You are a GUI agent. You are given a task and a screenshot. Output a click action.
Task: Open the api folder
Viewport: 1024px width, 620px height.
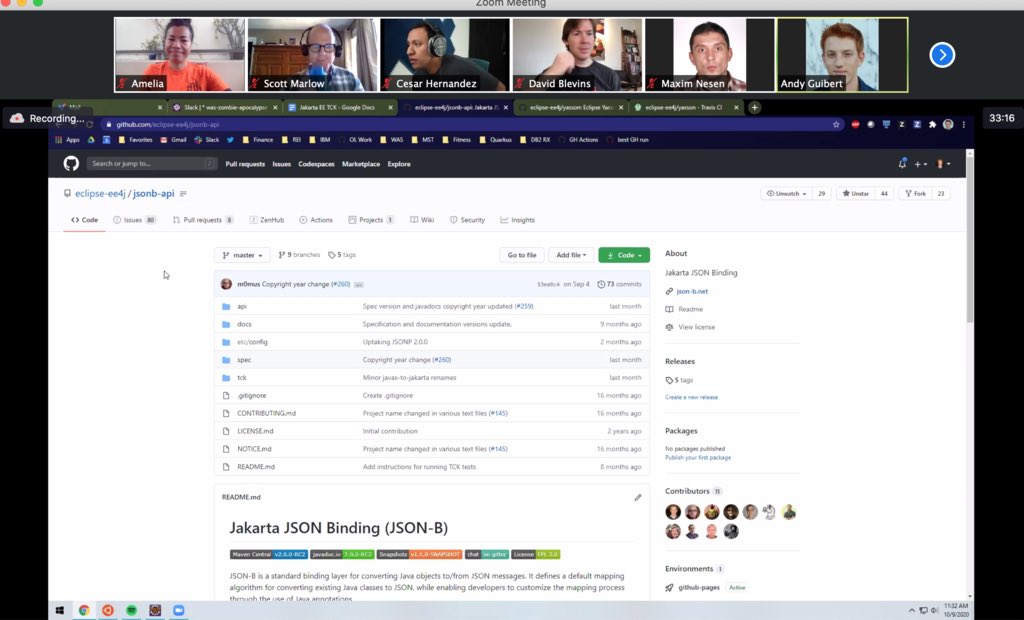(242, 306)
